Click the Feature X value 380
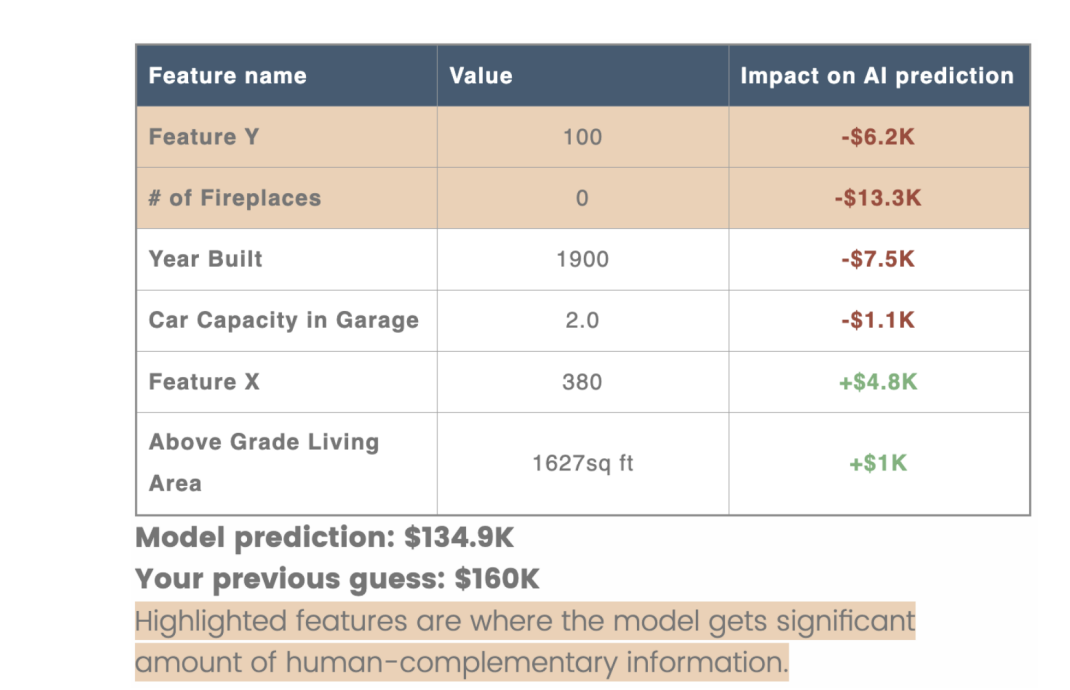Viewport: 1070px width, 690px height. (x=582, y=382)
